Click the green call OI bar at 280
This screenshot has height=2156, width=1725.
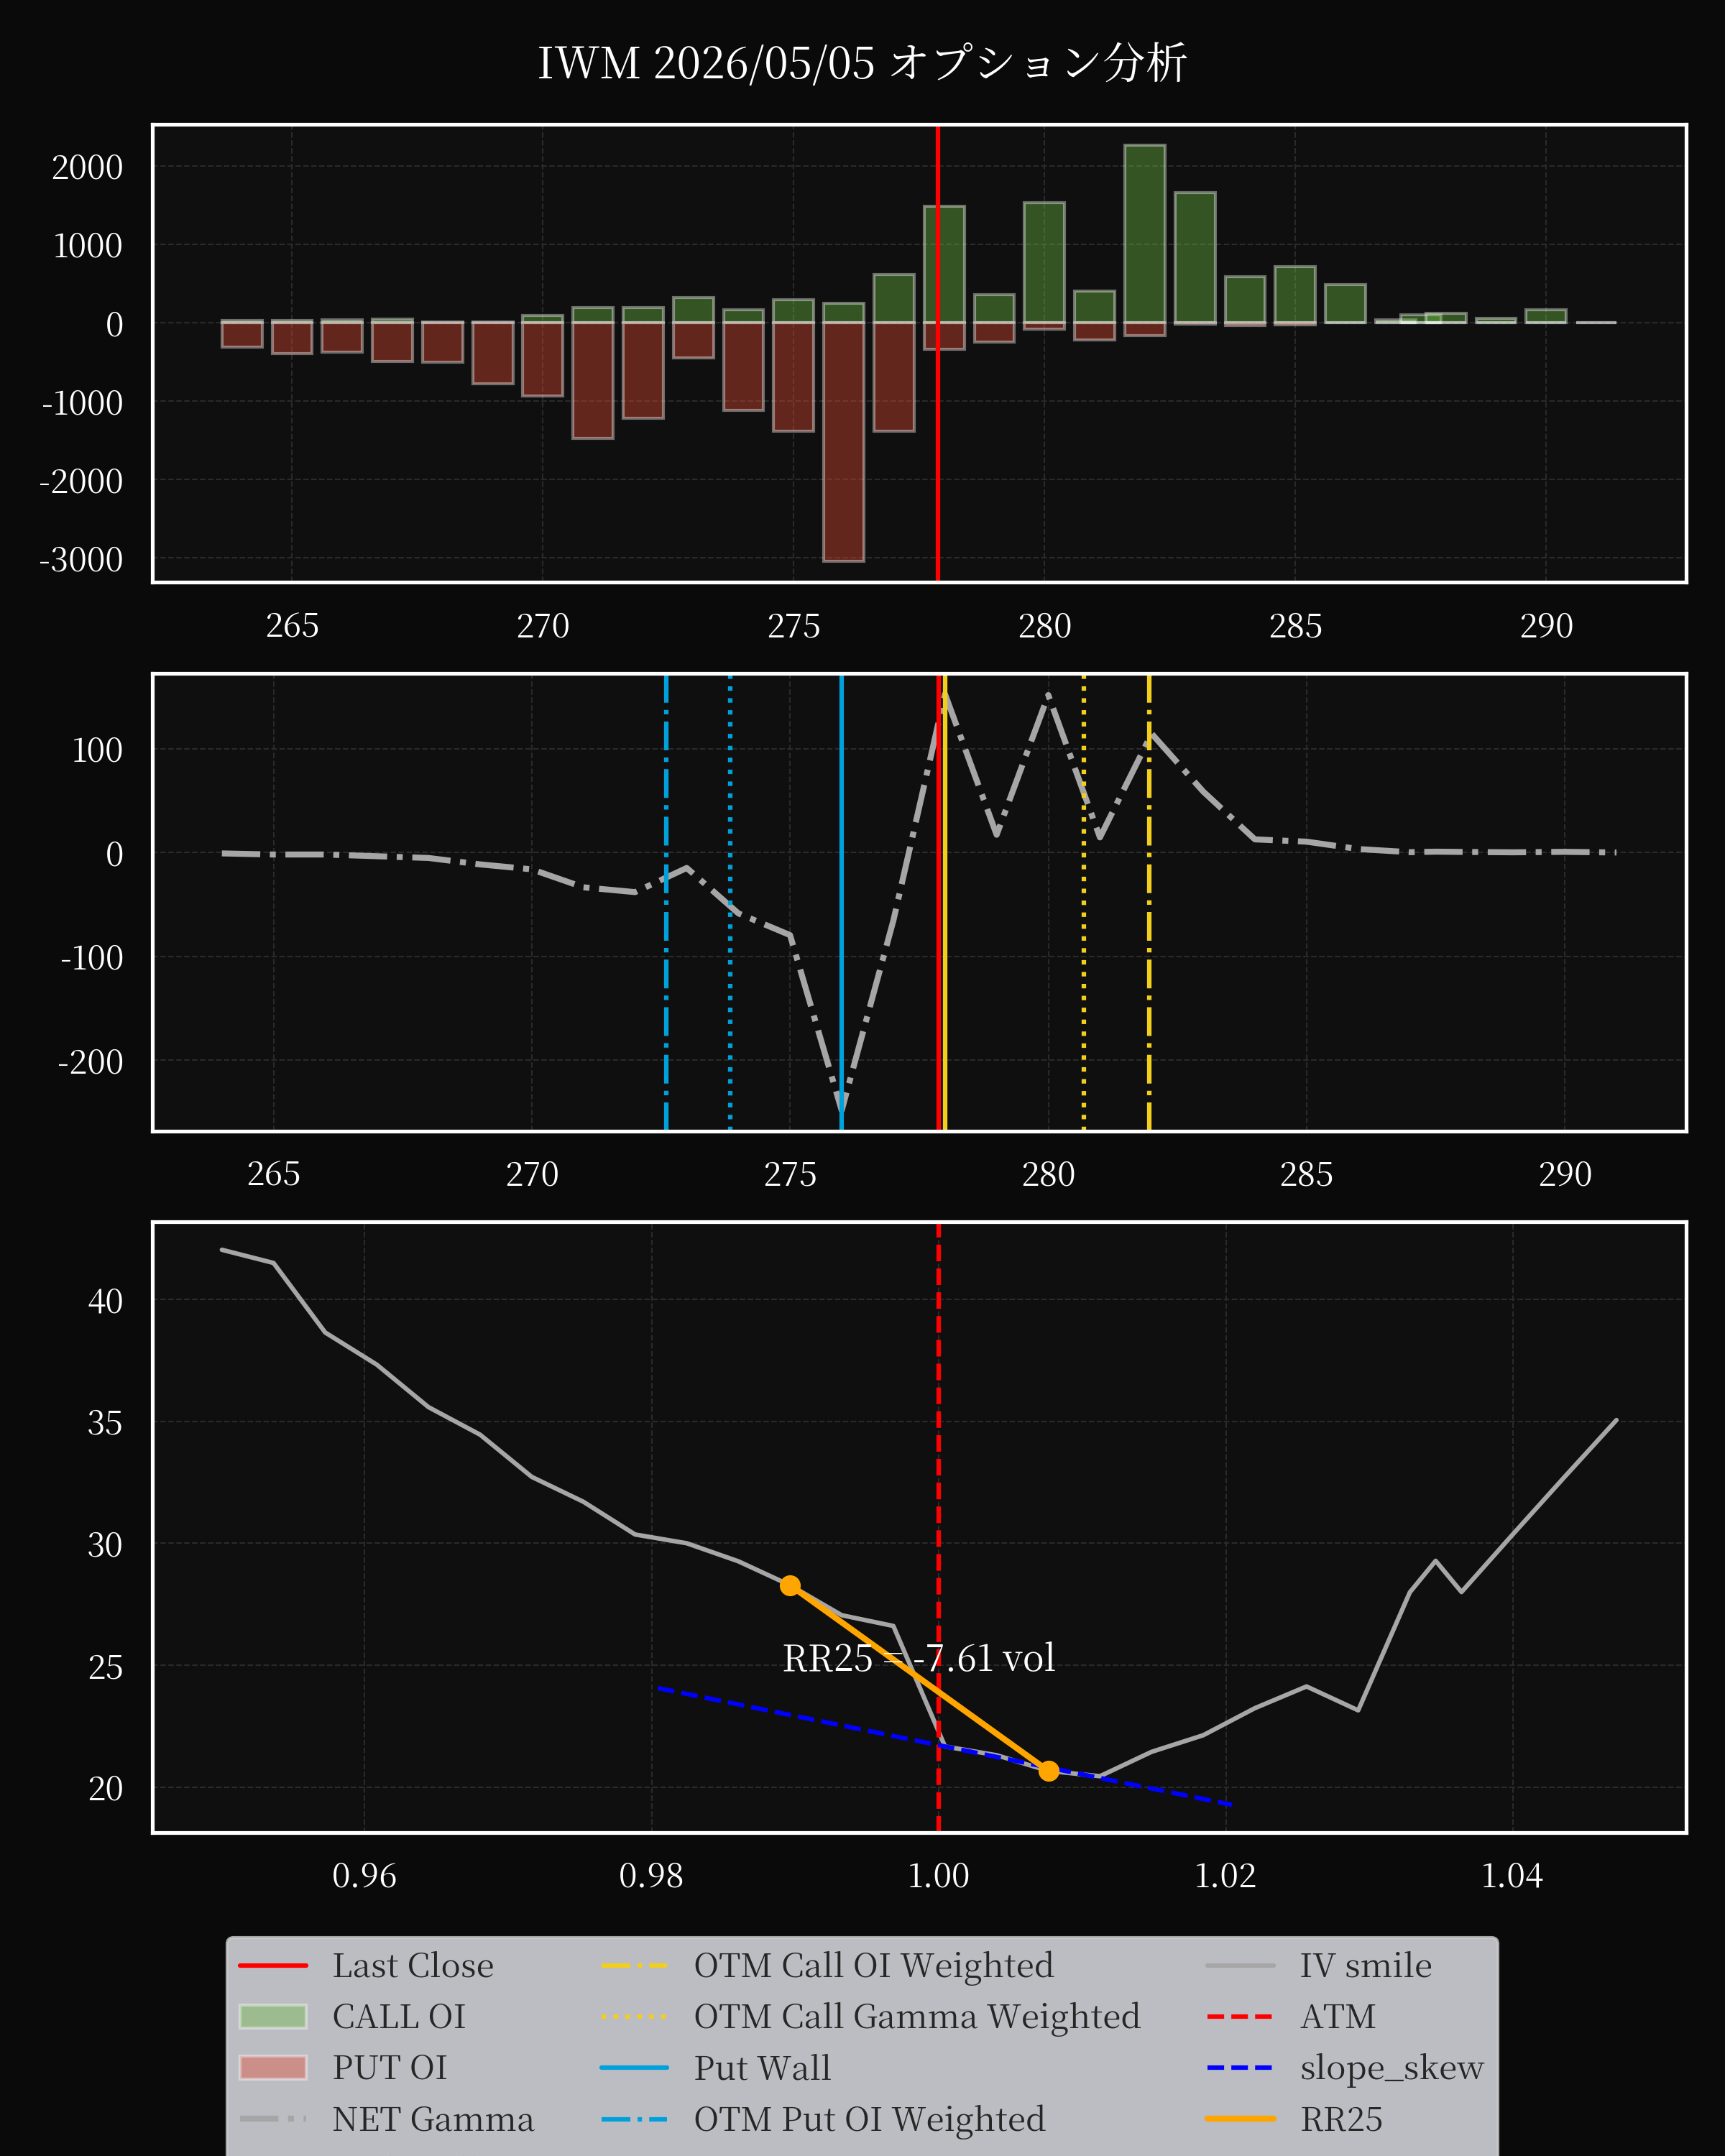tap(1044, 263)
